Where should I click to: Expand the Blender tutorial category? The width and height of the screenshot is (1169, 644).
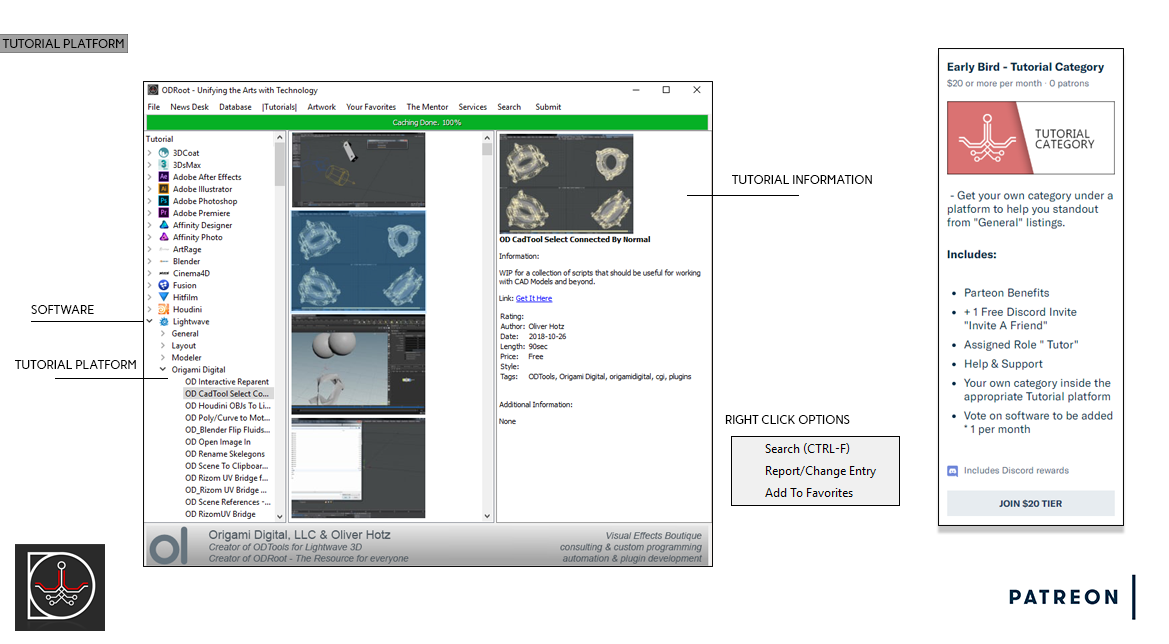pos(150,261)
